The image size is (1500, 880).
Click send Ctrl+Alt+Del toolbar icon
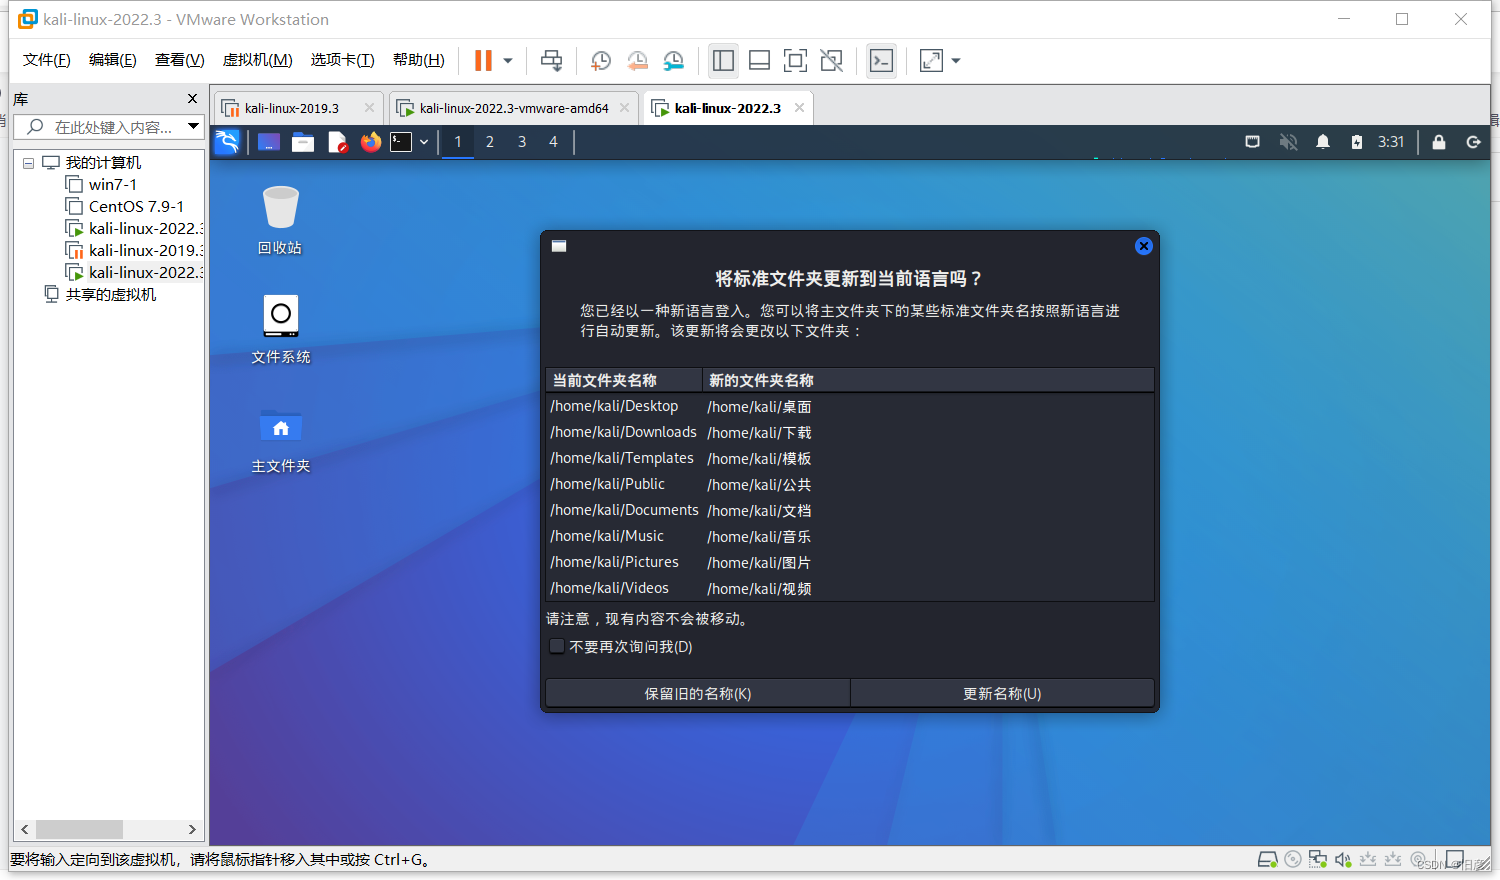click(551, 61)
